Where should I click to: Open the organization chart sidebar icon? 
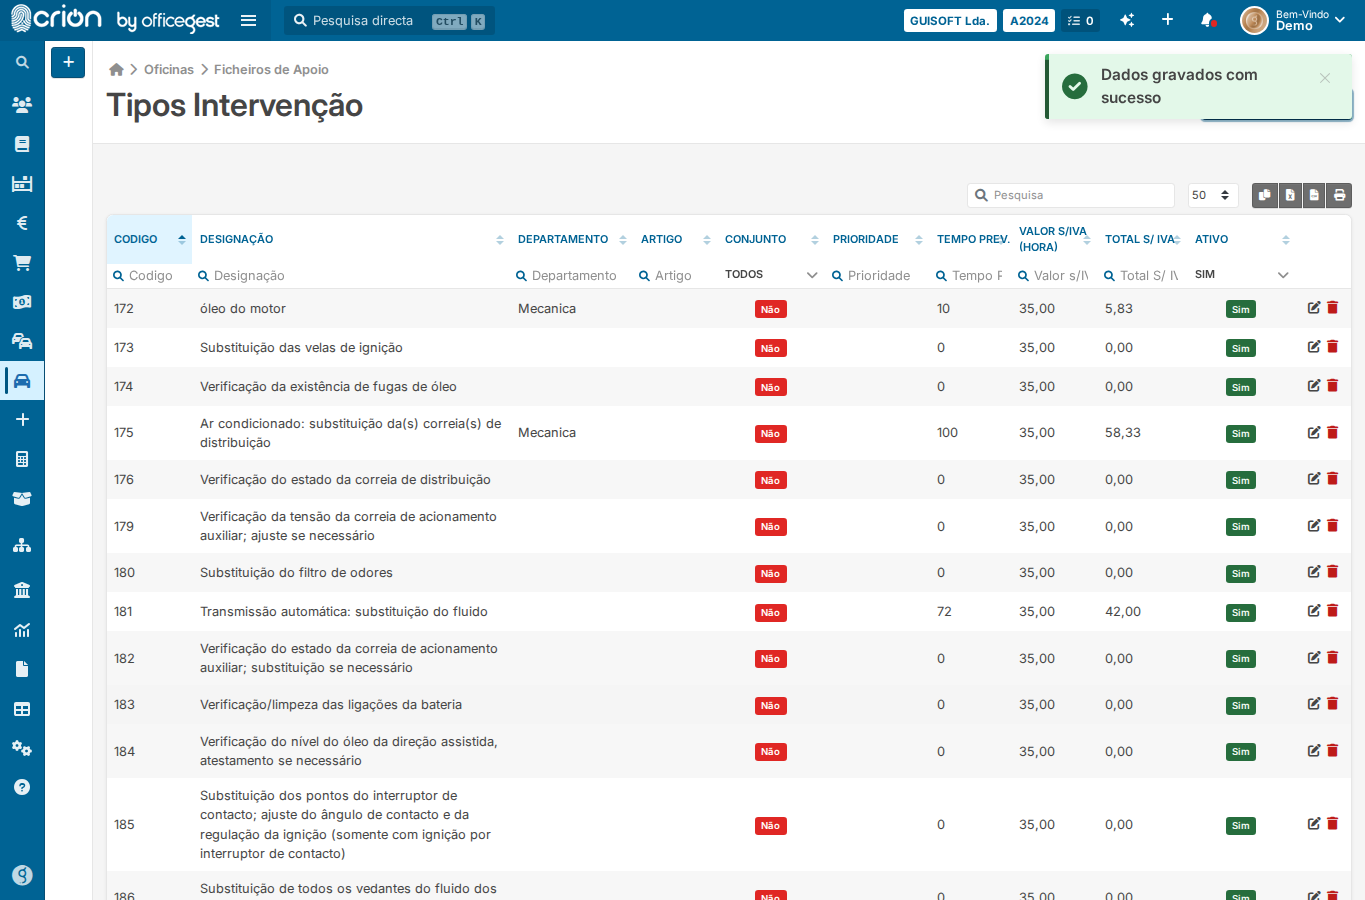[22, 545]
